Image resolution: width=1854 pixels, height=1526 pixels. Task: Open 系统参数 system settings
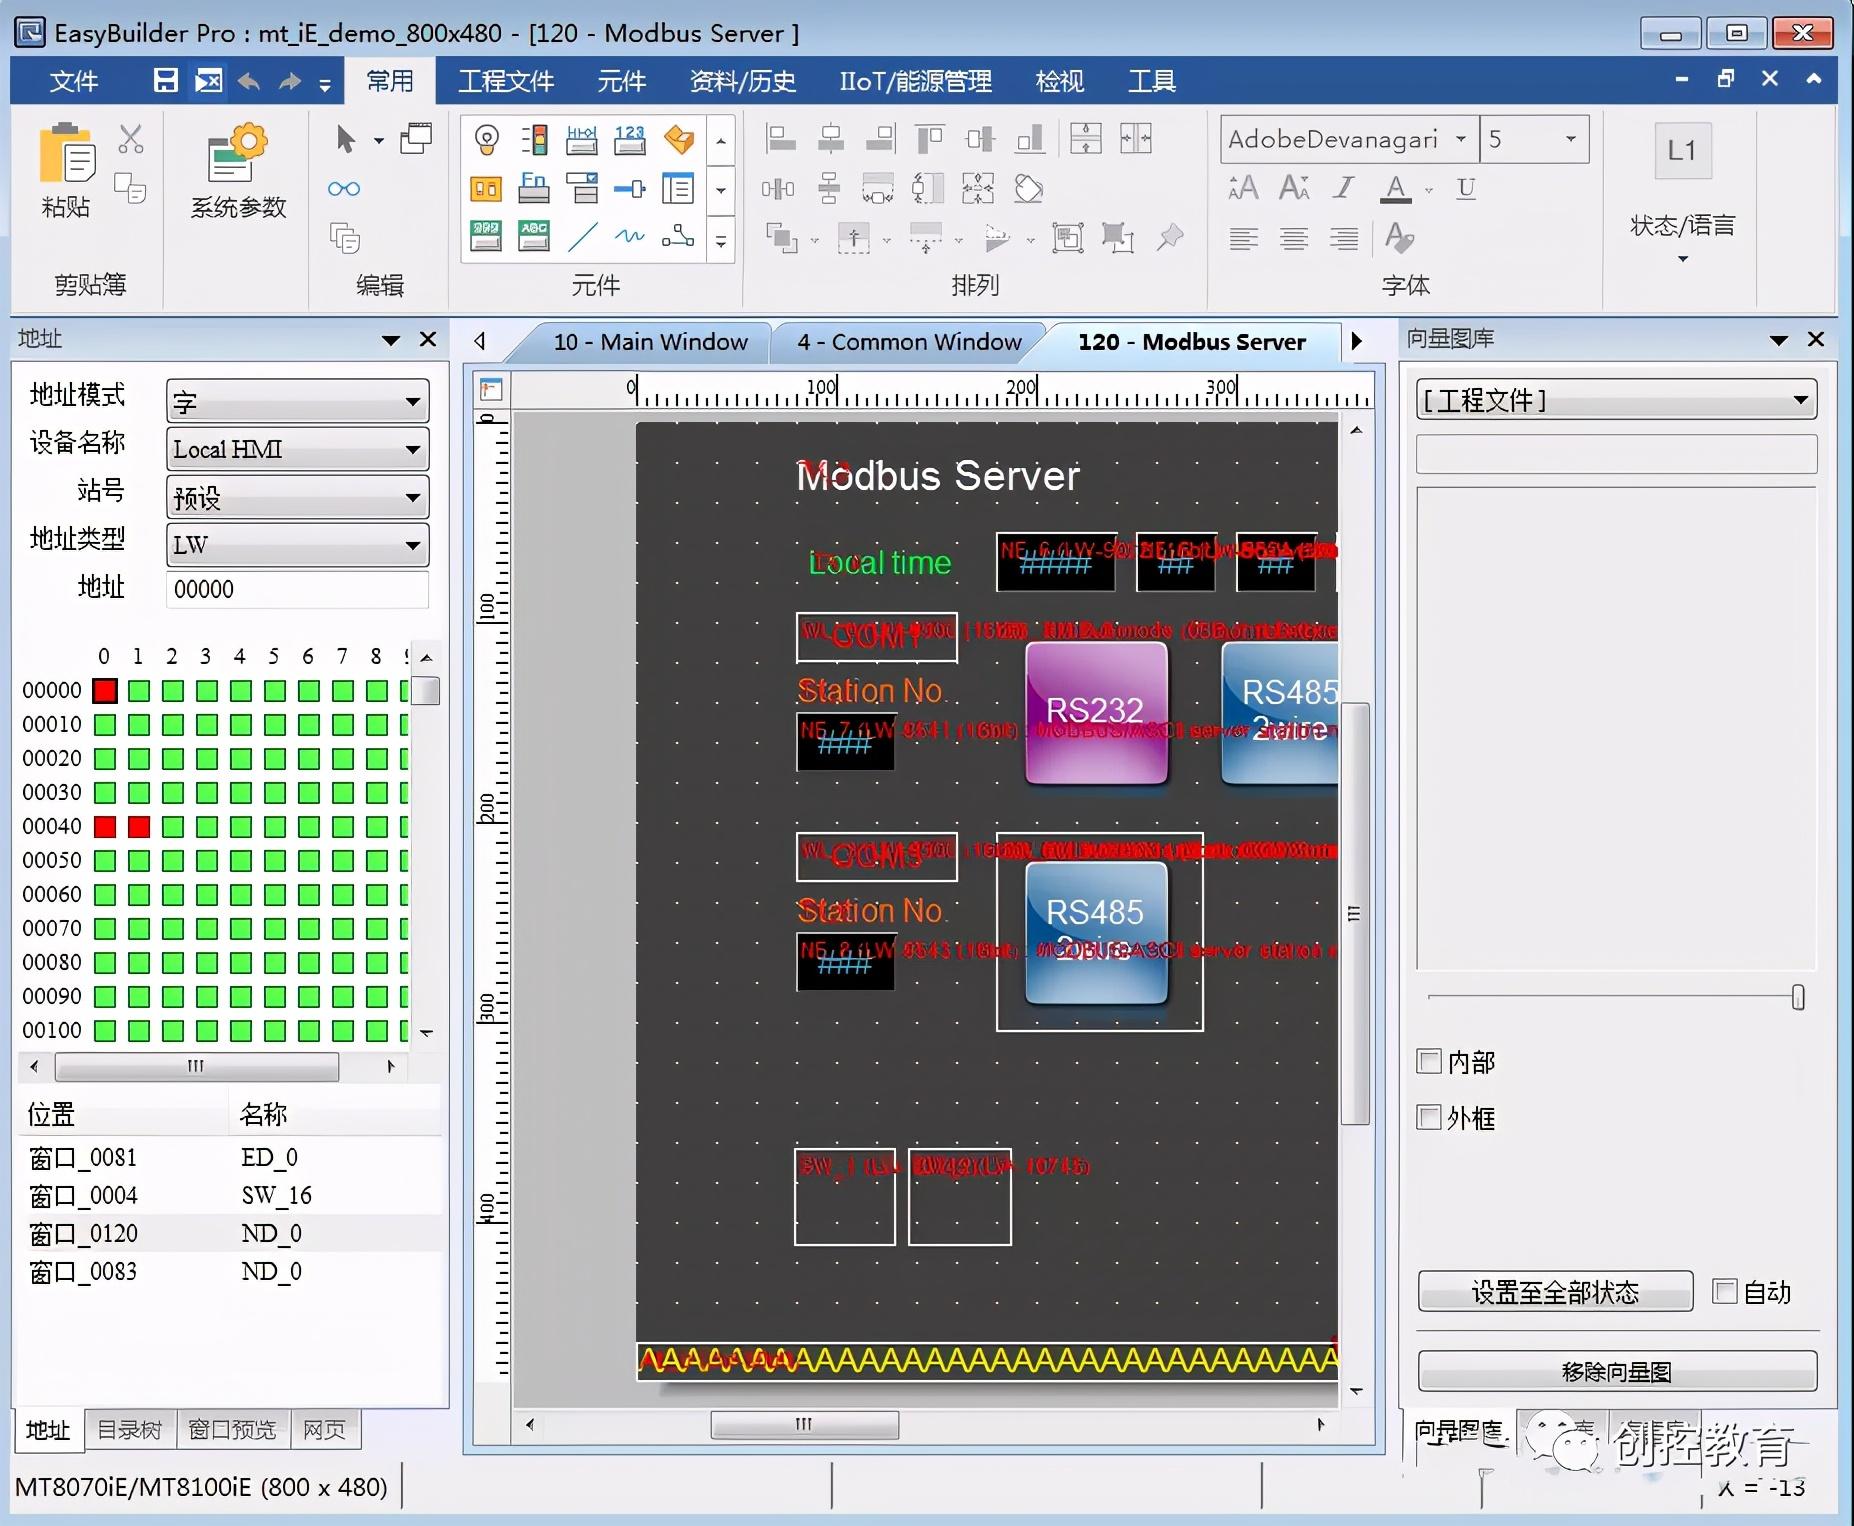click(x=238, y=171)
